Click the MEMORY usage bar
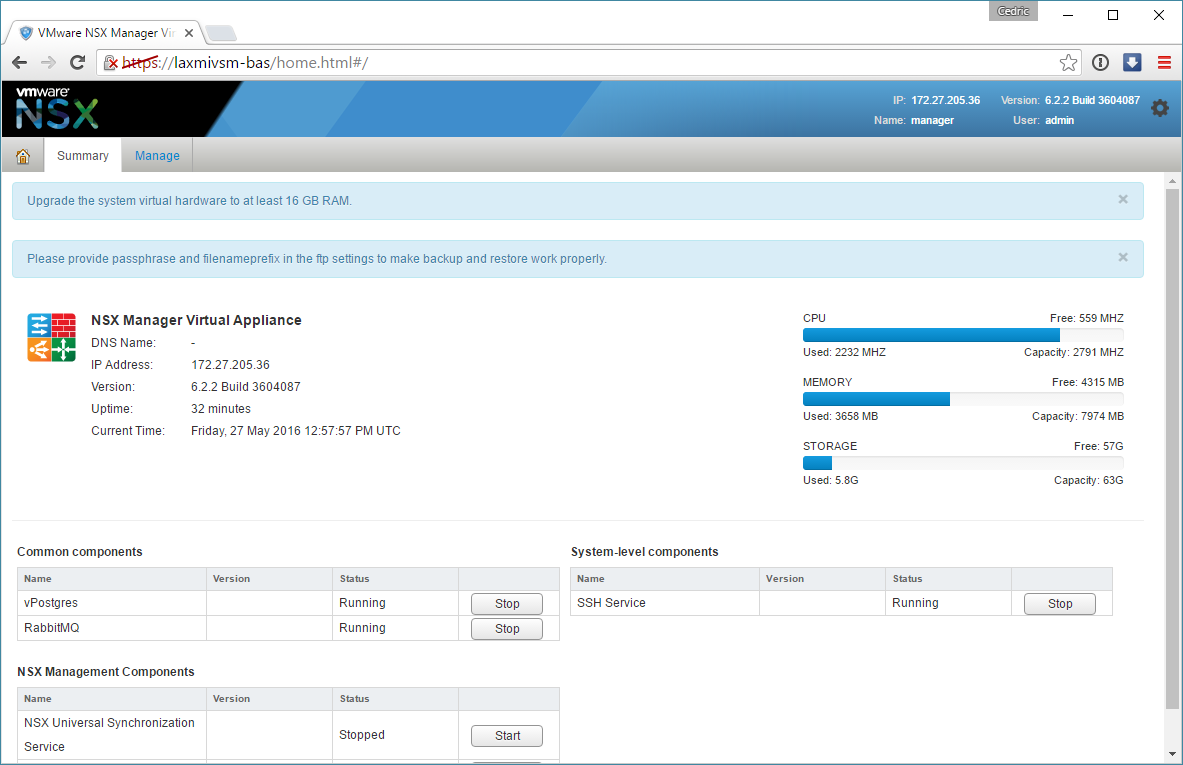The image size is (1183, 765). tap(963, 399)
